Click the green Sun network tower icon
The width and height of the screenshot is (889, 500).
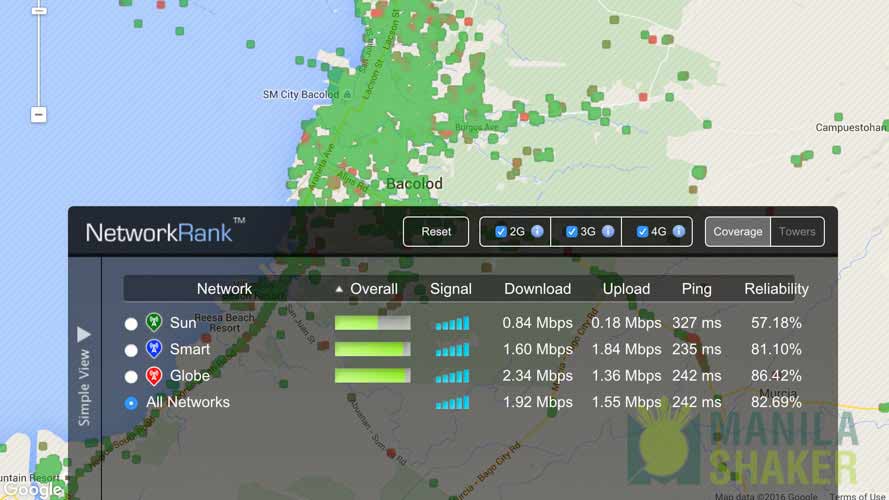coord(154,322)
